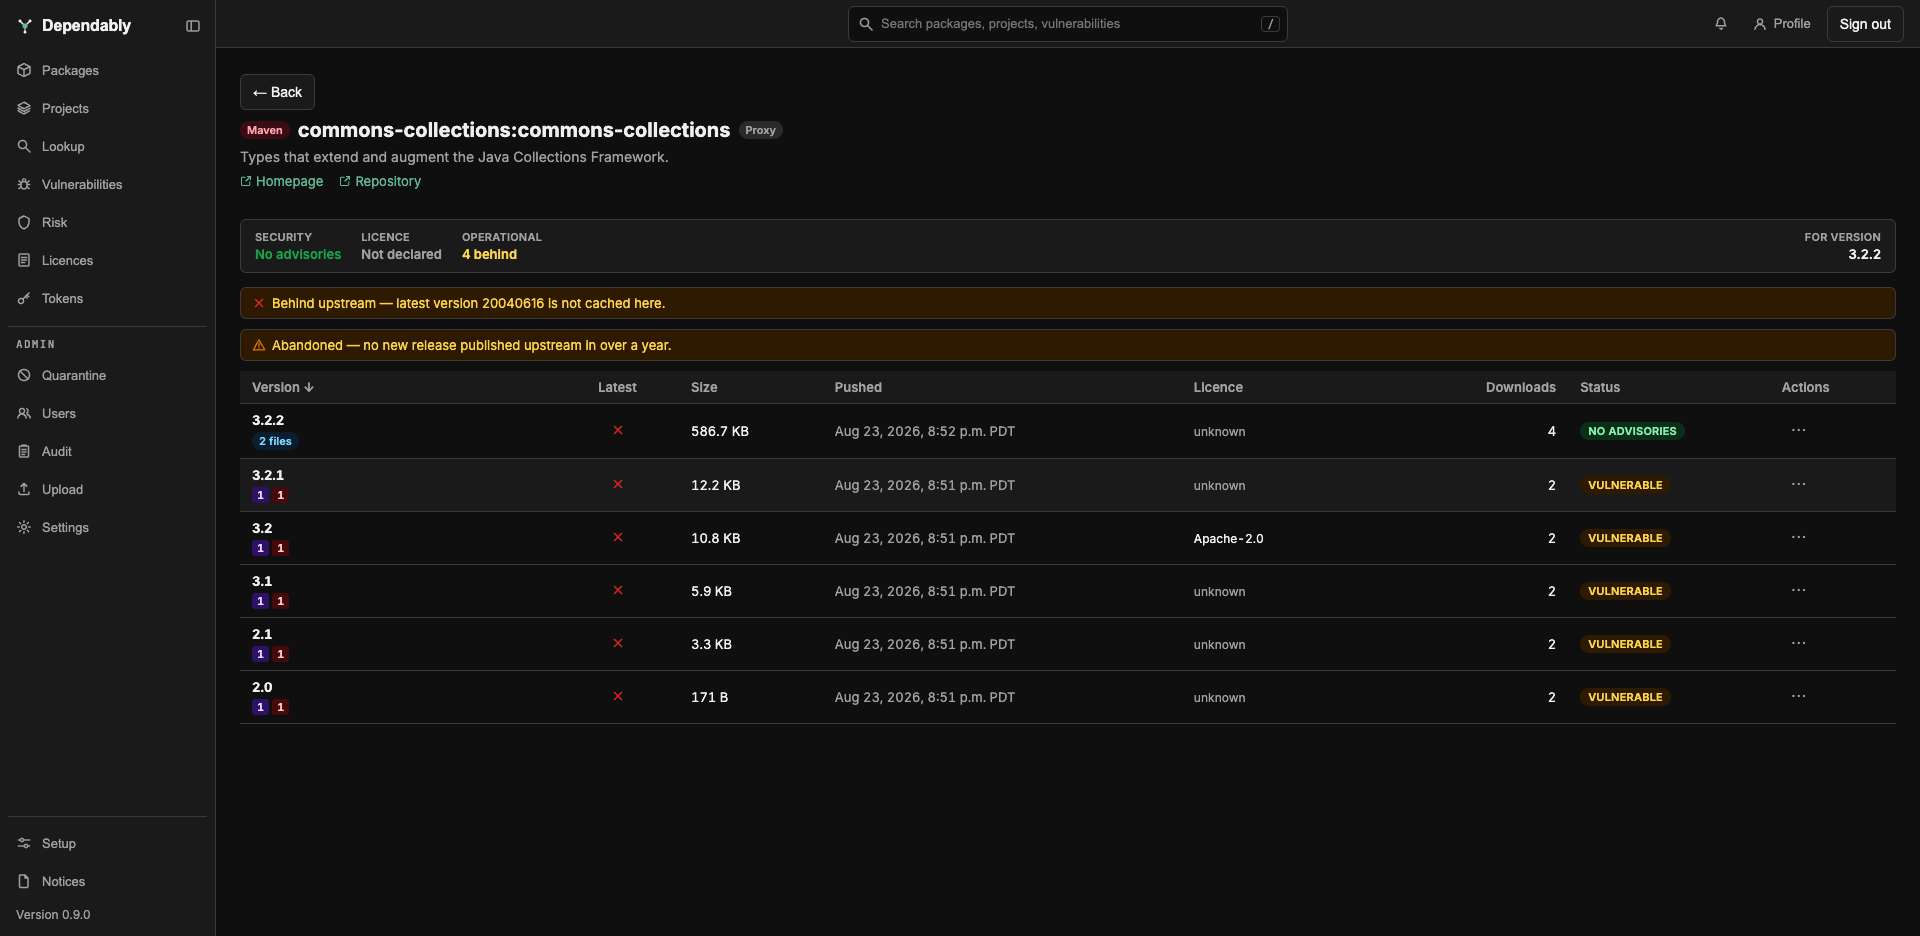Open Quarantine admin page
1920x936 pixels.
[74, 376]
